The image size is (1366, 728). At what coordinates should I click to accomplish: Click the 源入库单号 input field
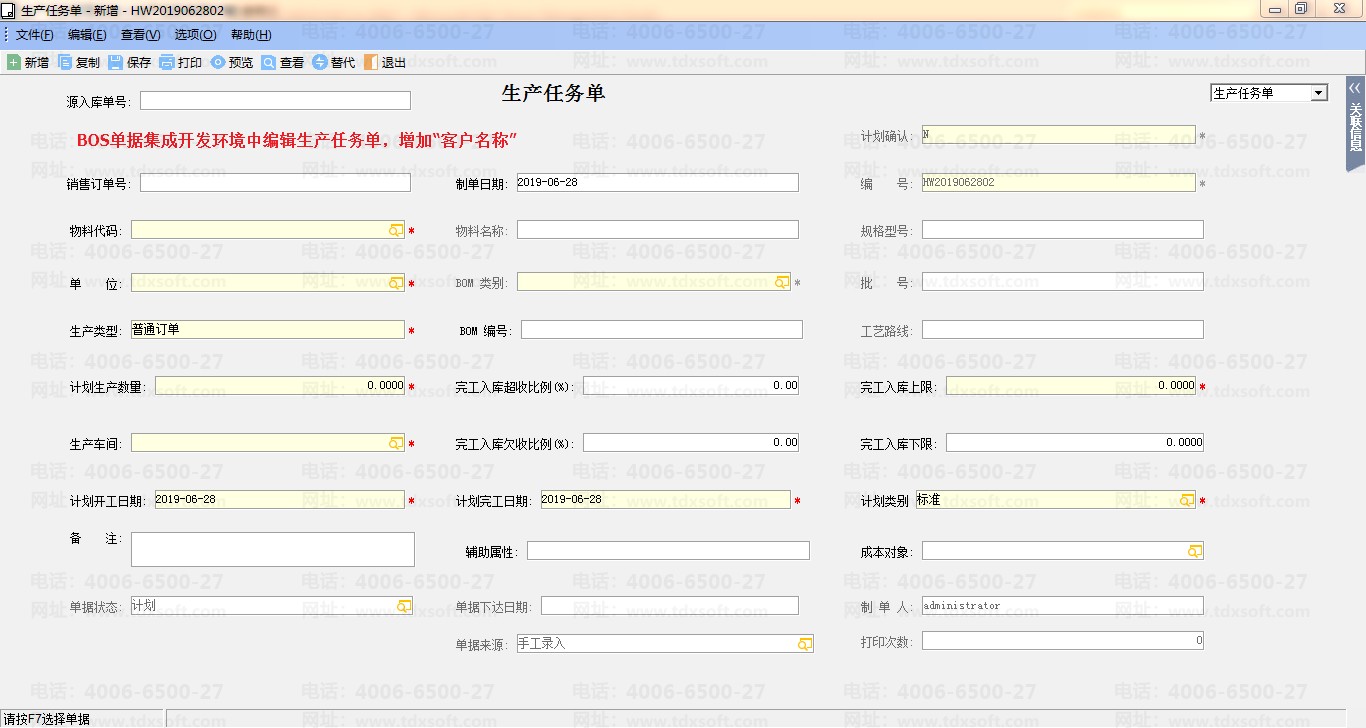[275, 101]
